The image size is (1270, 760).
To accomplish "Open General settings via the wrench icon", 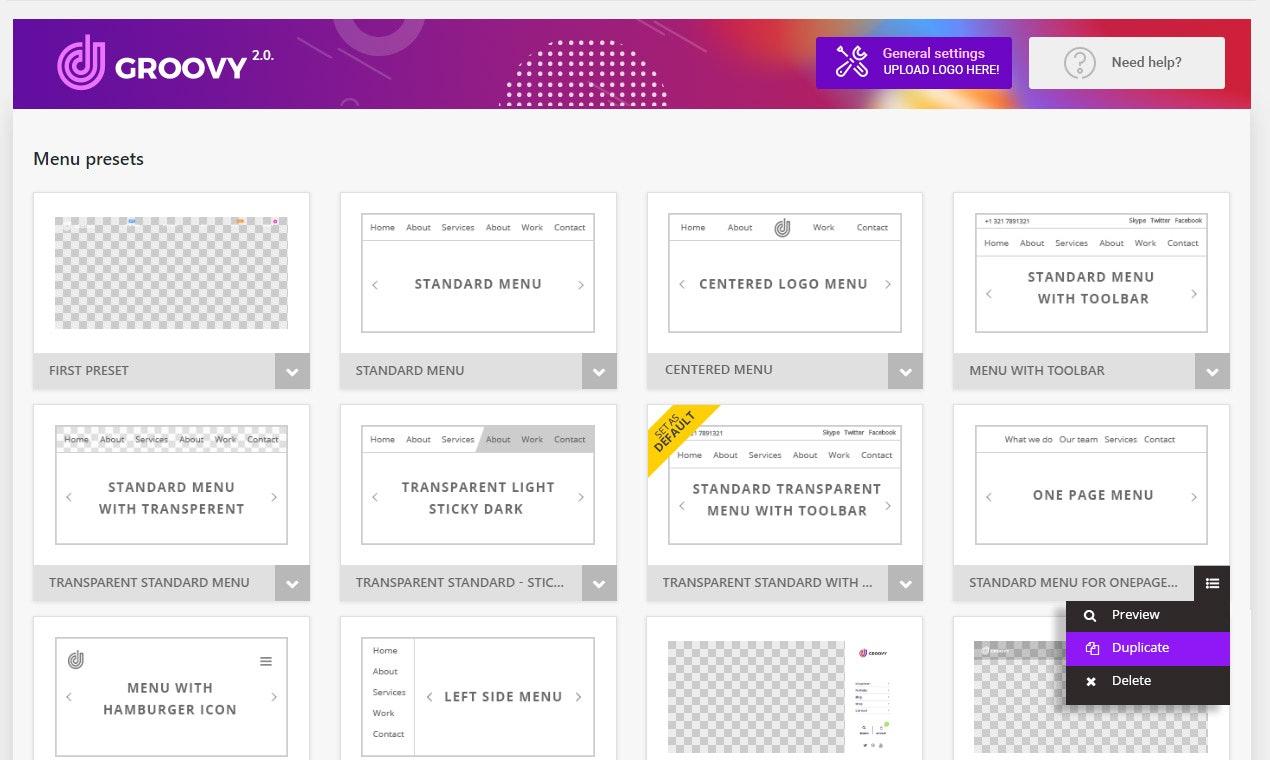I will [851, 62].
